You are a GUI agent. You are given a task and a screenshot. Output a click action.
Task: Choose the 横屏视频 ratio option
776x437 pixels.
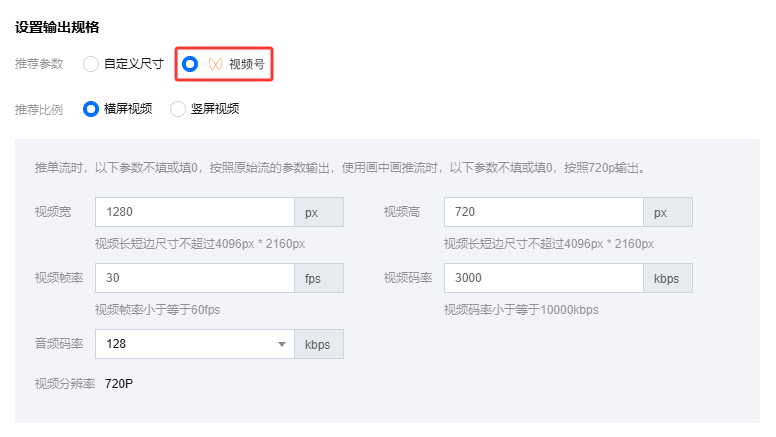click(91, 109)
